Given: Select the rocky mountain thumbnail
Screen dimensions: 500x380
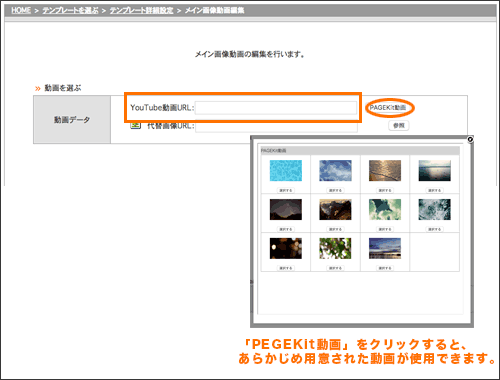Looking at the screenshot, I should [335, 210].
